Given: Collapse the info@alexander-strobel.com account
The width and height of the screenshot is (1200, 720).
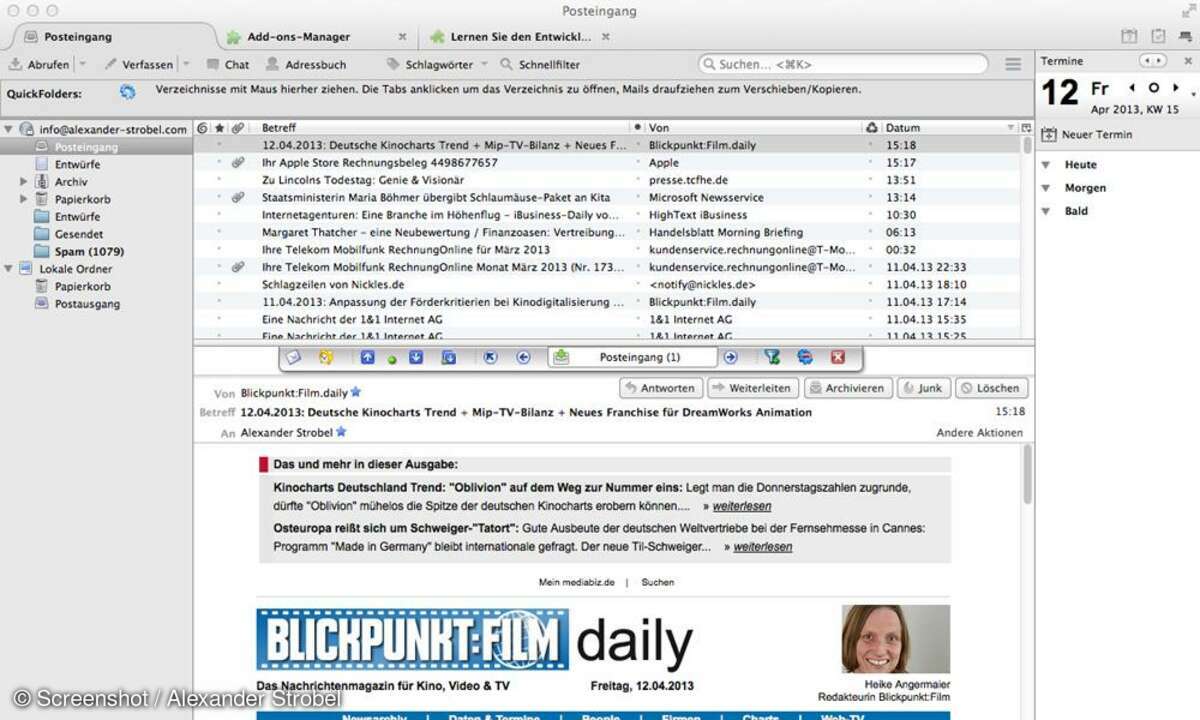Looking at the screenshot, I should click(x=9, y=129).
